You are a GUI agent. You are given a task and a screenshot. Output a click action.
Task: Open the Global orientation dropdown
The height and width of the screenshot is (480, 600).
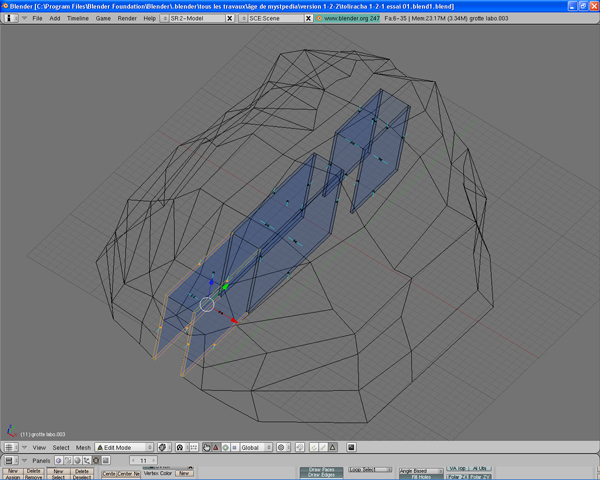coord(254,447)
